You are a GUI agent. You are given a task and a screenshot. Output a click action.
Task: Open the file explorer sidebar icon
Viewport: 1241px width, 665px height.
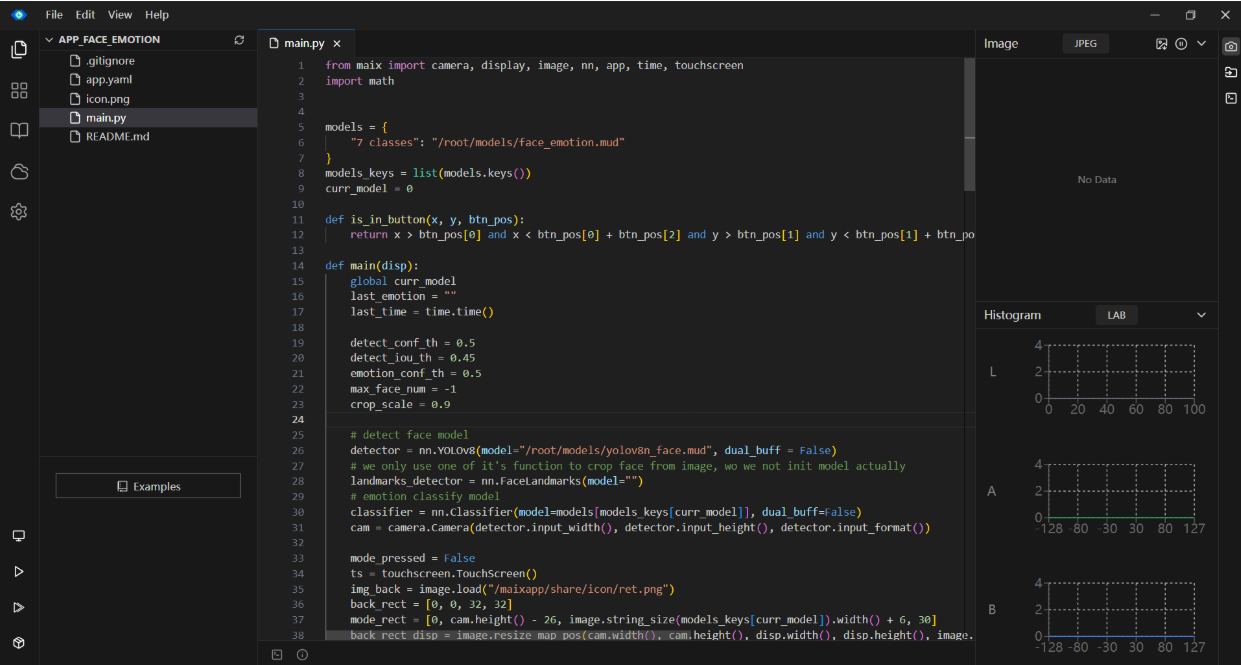pyautogui.click(x=19, y=50)
